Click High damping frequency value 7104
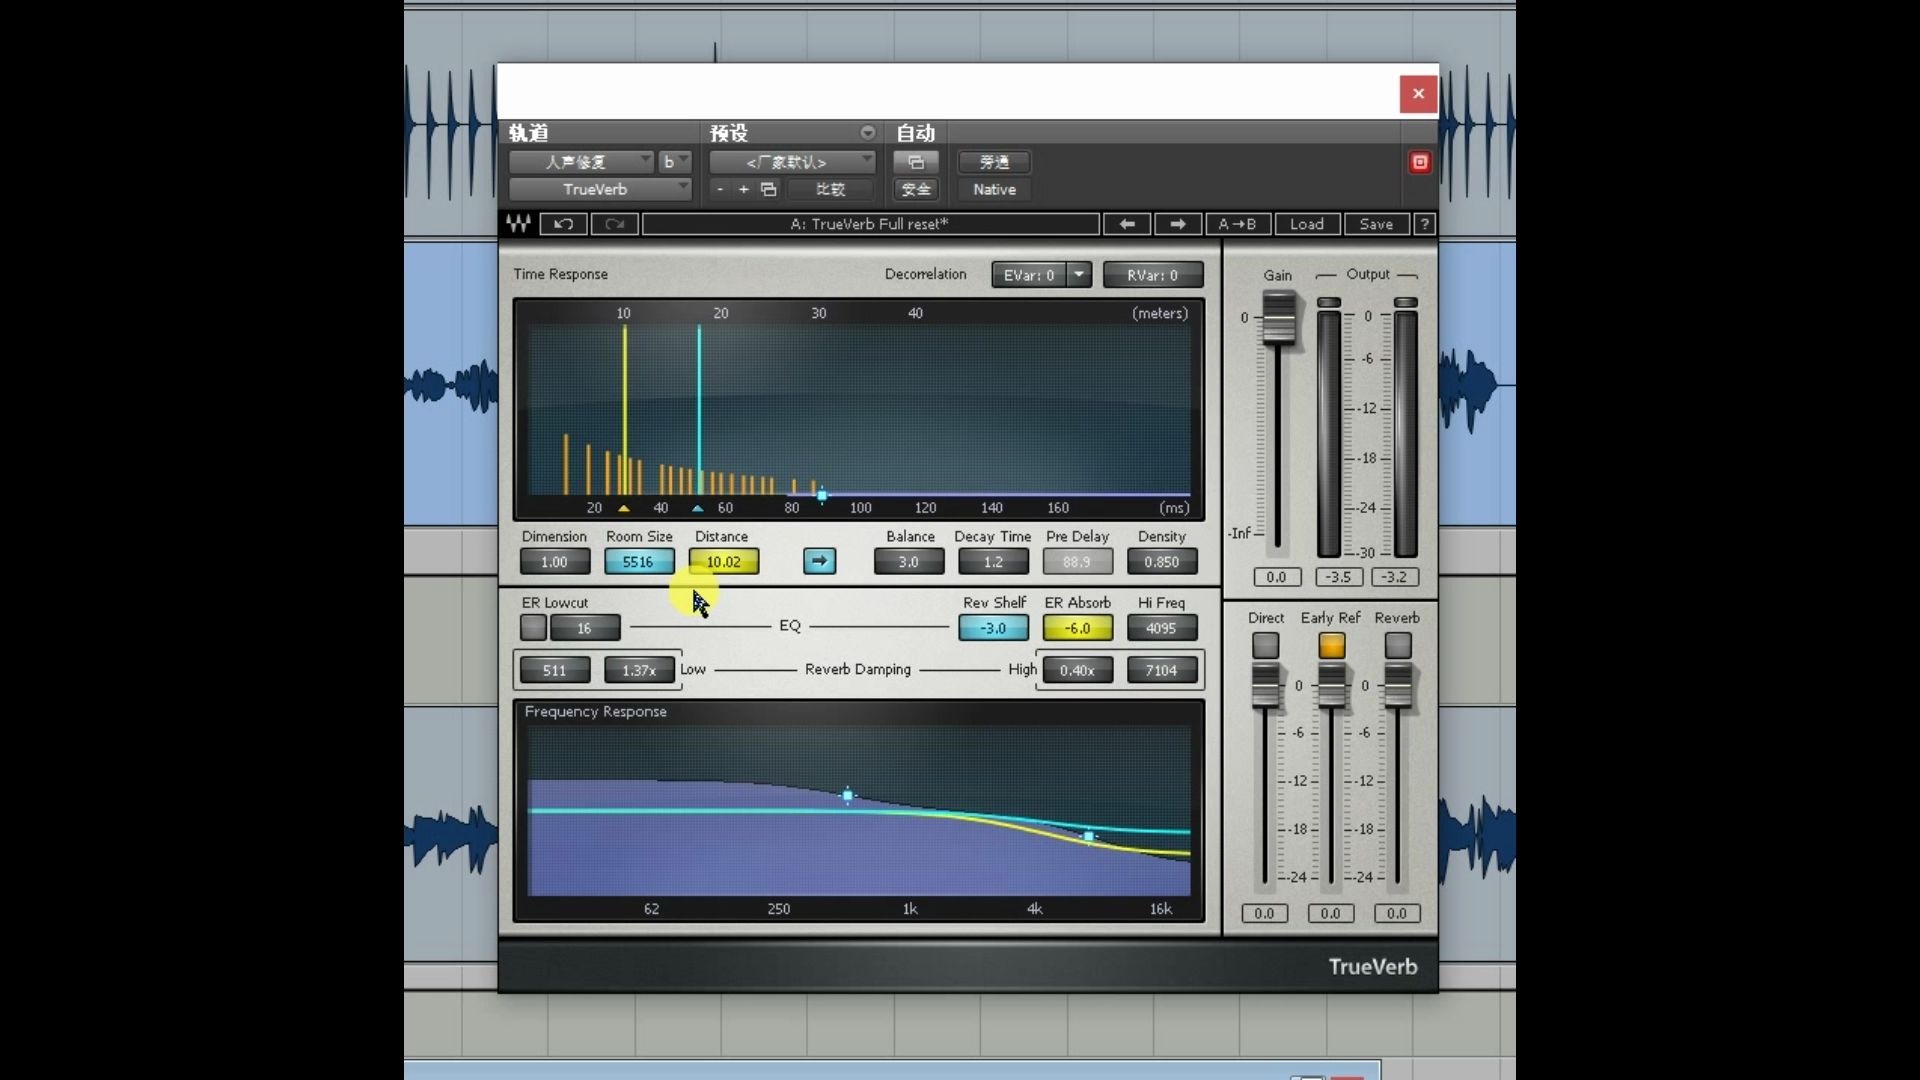The height and width of the screenshot is (1080, 1920). [1161, 670]
